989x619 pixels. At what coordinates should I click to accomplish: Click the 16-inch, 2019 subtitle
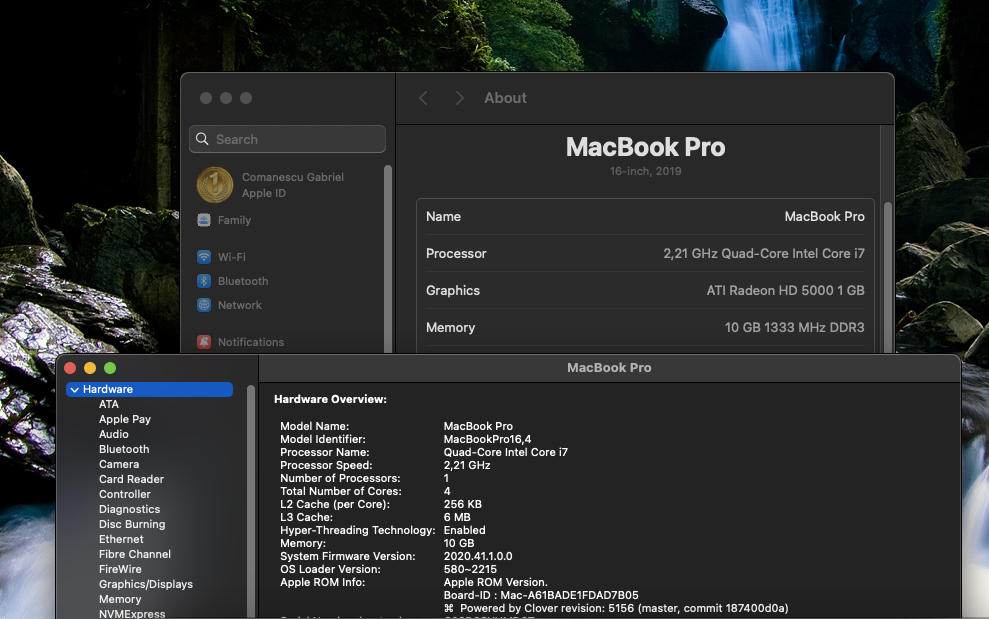[x=645, y=171]
